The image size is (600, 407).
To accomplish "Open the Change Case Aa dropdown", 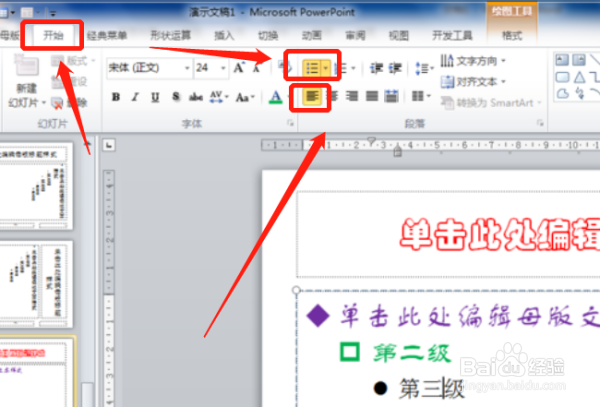I will (x=245, y=97).
